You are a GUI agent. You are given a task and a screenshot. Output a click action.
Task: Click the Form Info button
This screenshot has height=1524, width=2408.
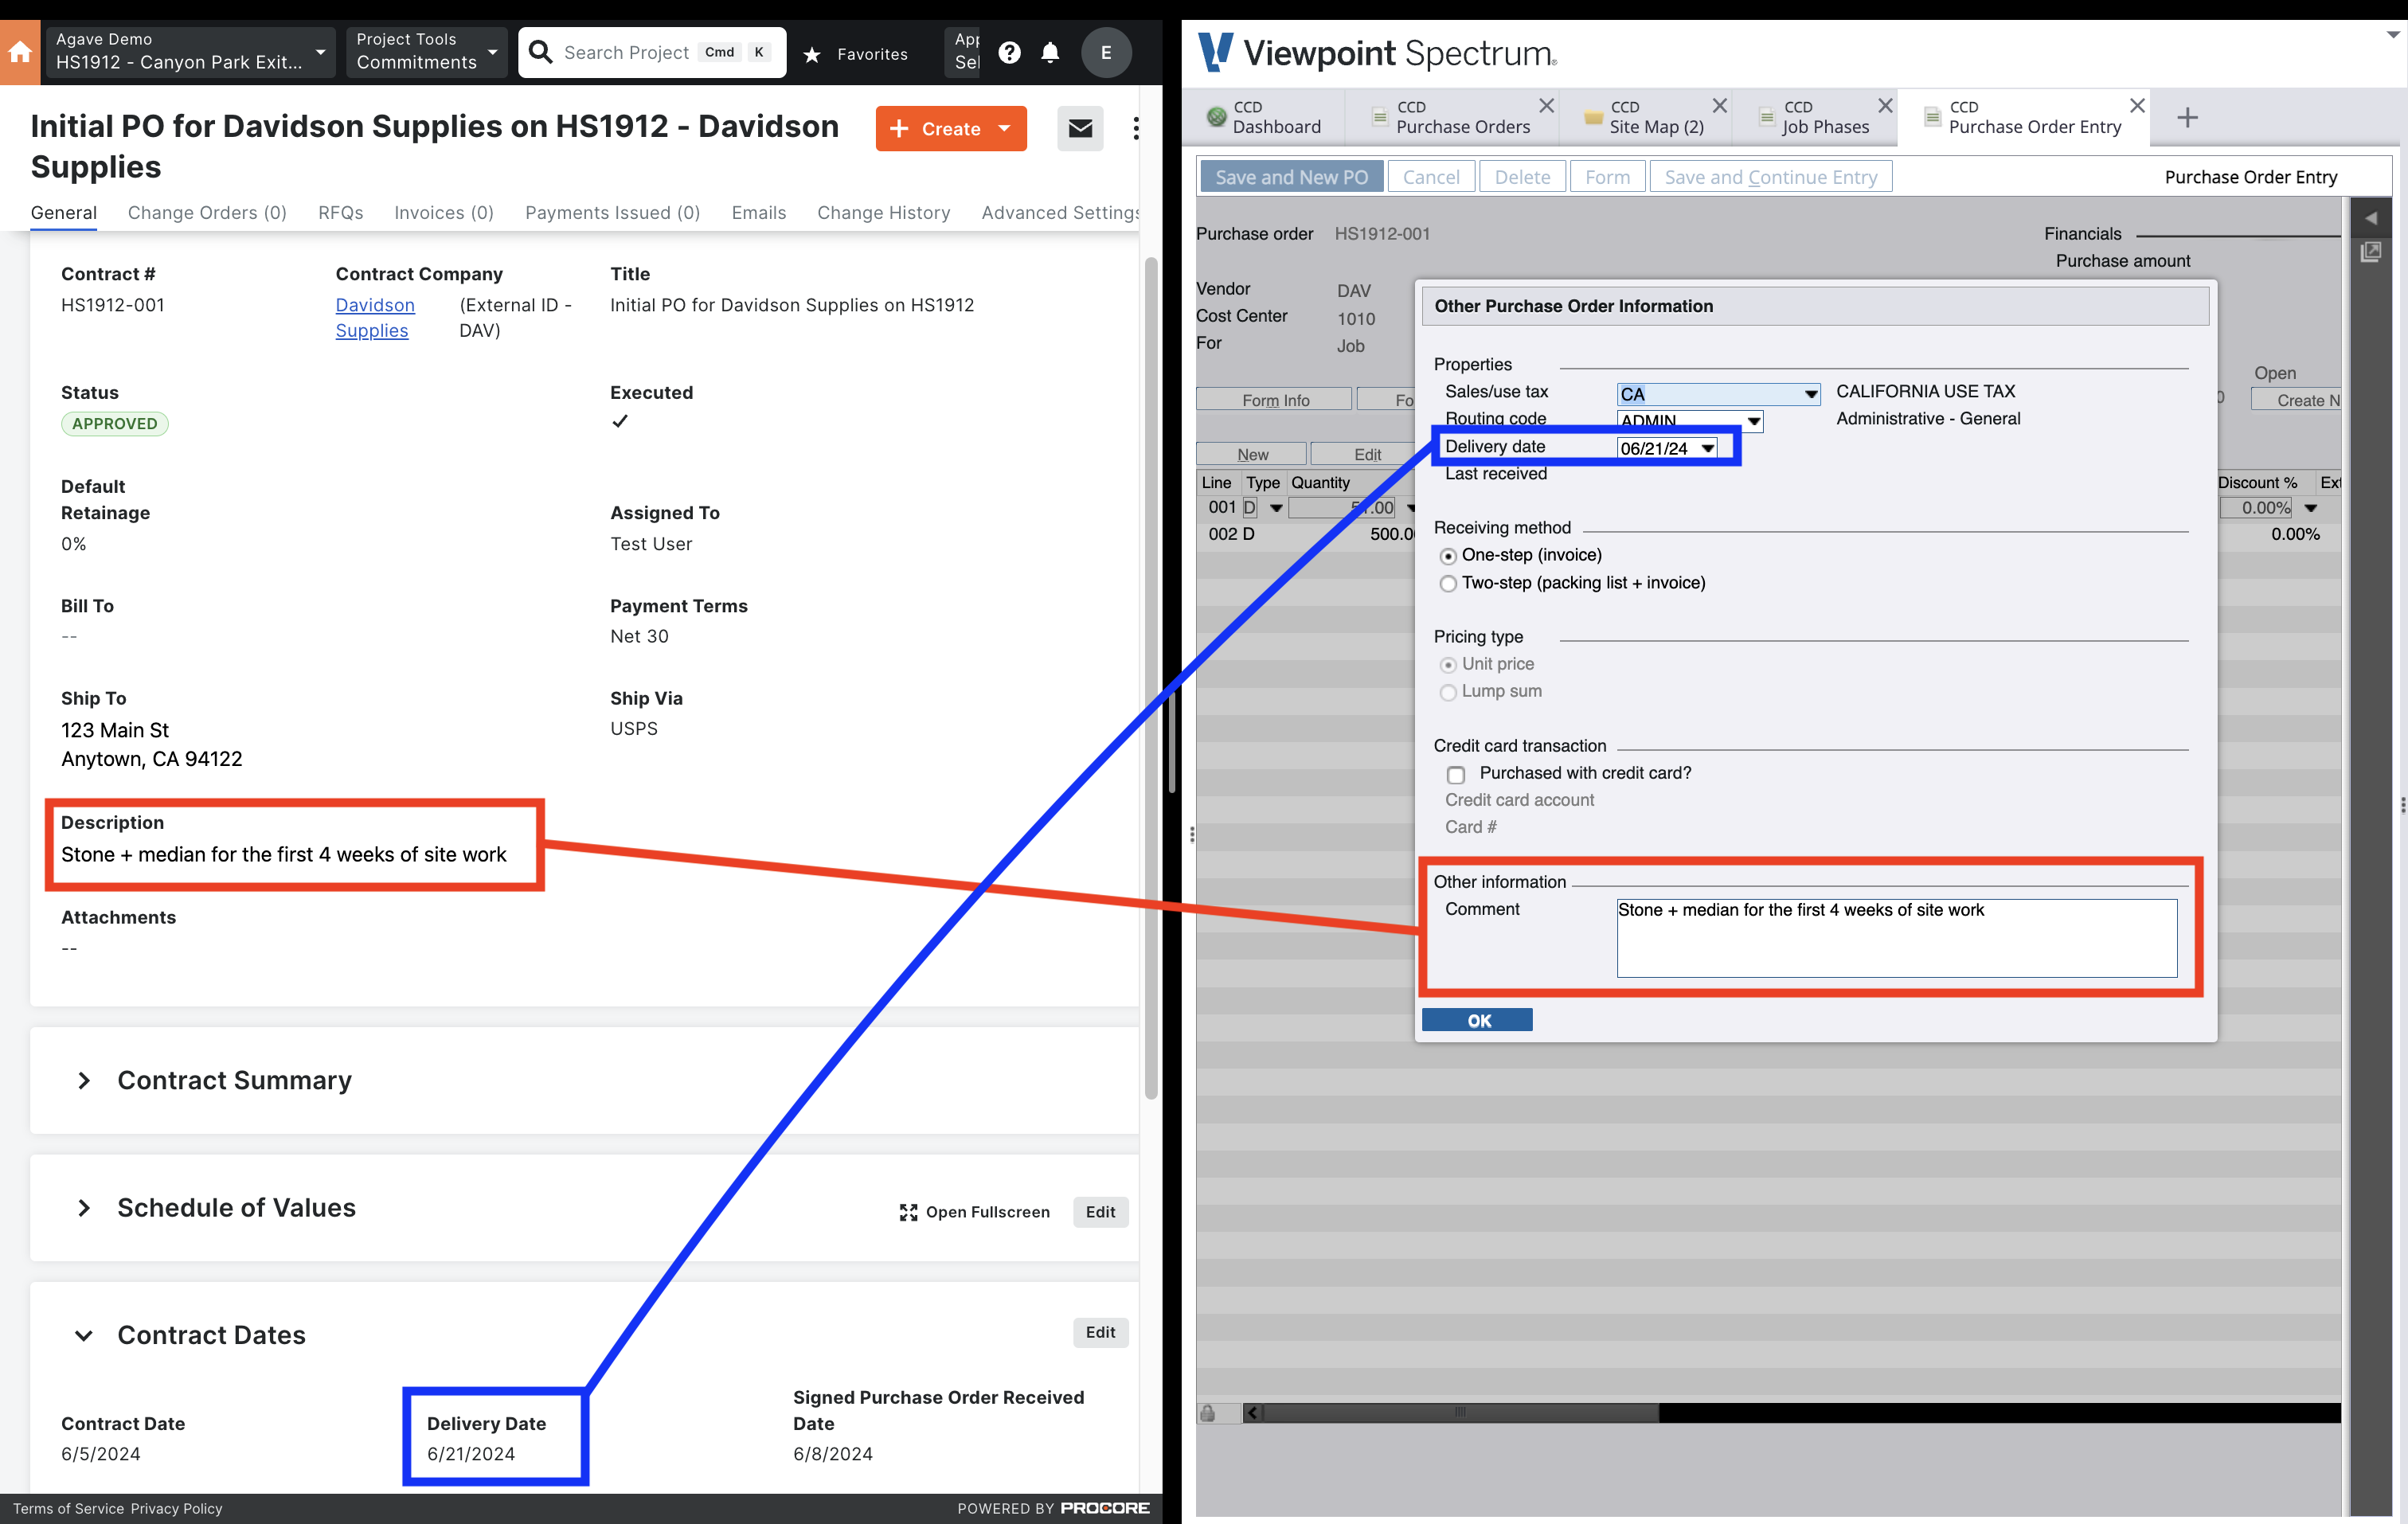tap(1274, 400)
